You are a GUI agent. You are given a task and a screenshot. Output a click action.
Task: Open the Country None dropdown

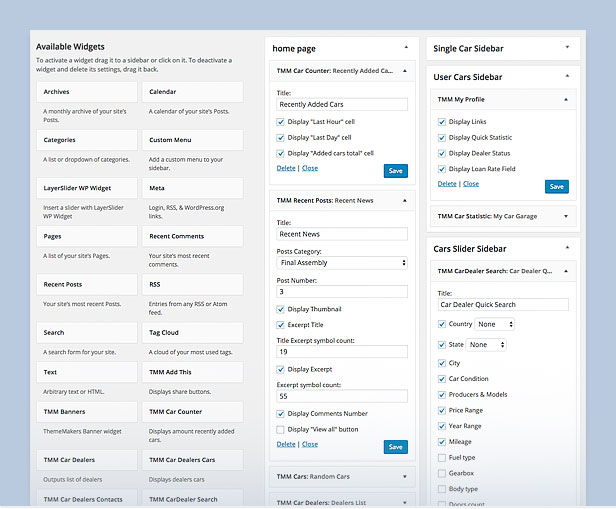point(495,324)
